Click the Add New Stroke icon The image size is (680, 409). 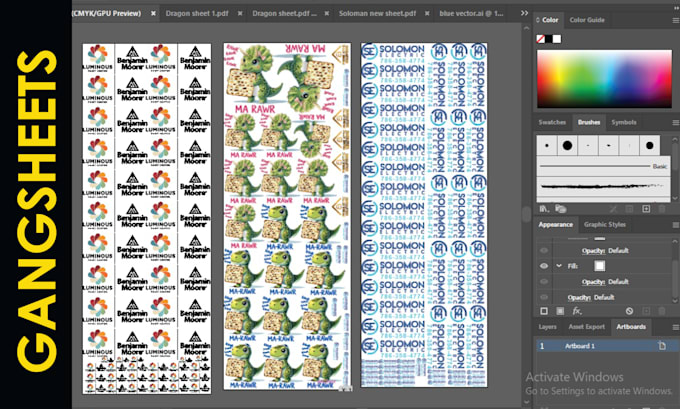pos(544,311)
